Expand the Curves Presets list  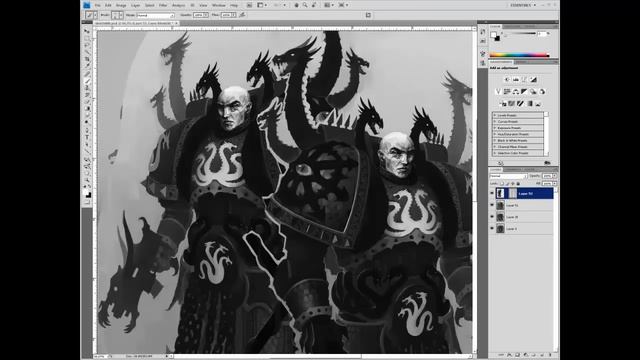pos(495,122)
